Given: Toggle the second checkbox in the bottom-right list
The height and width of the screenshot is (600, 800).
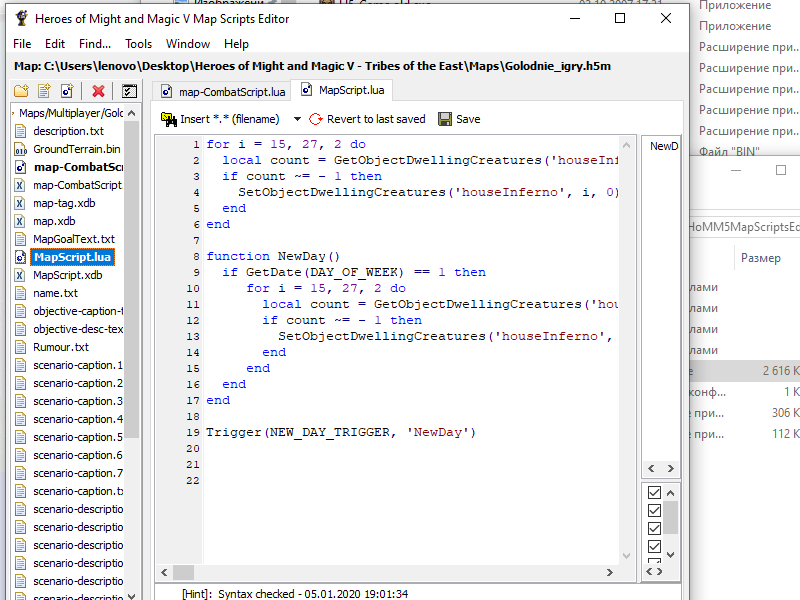Looking at the screenshot, I should 654,510.
